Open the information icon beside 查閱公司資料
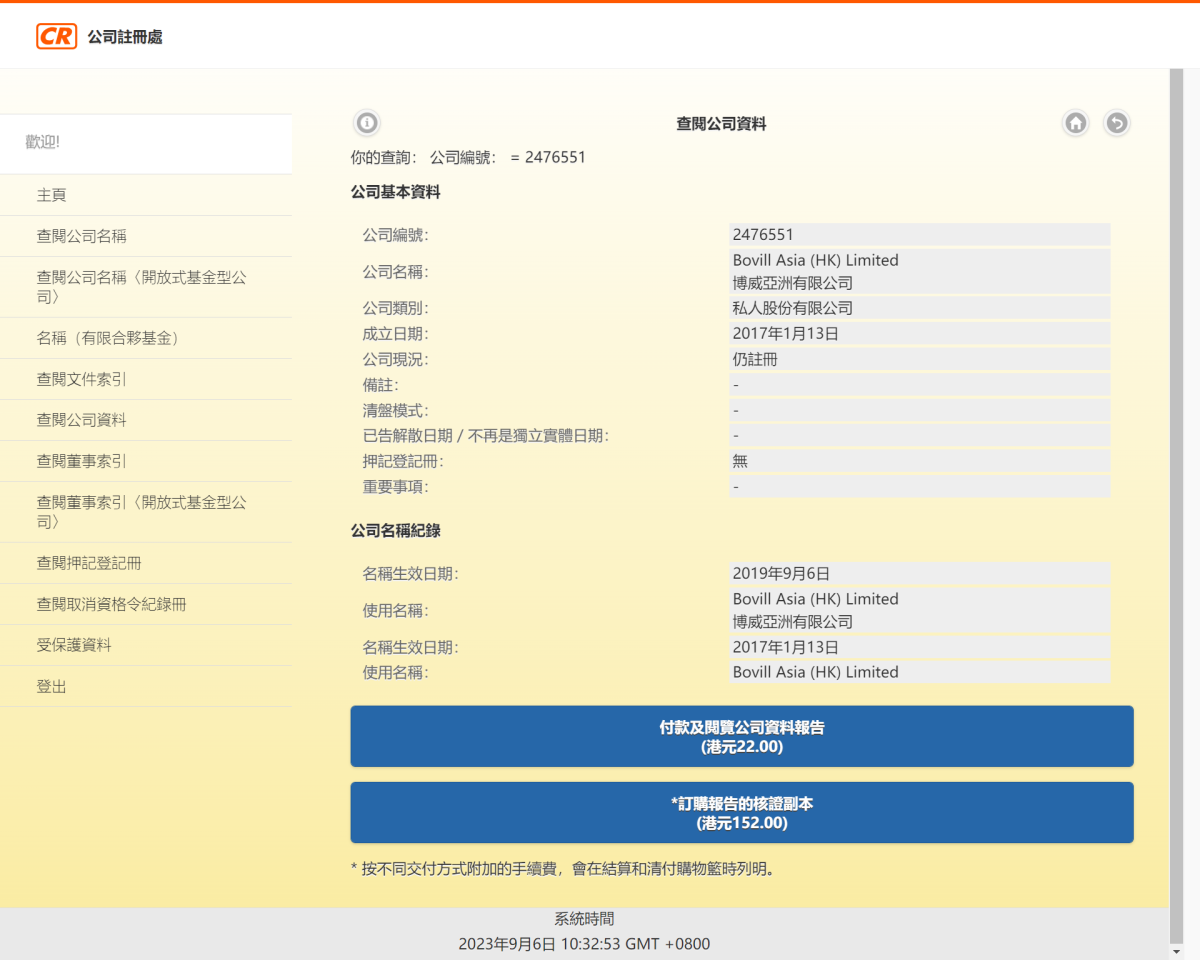The image size is (1200, 960). click(x=366, y=122)
